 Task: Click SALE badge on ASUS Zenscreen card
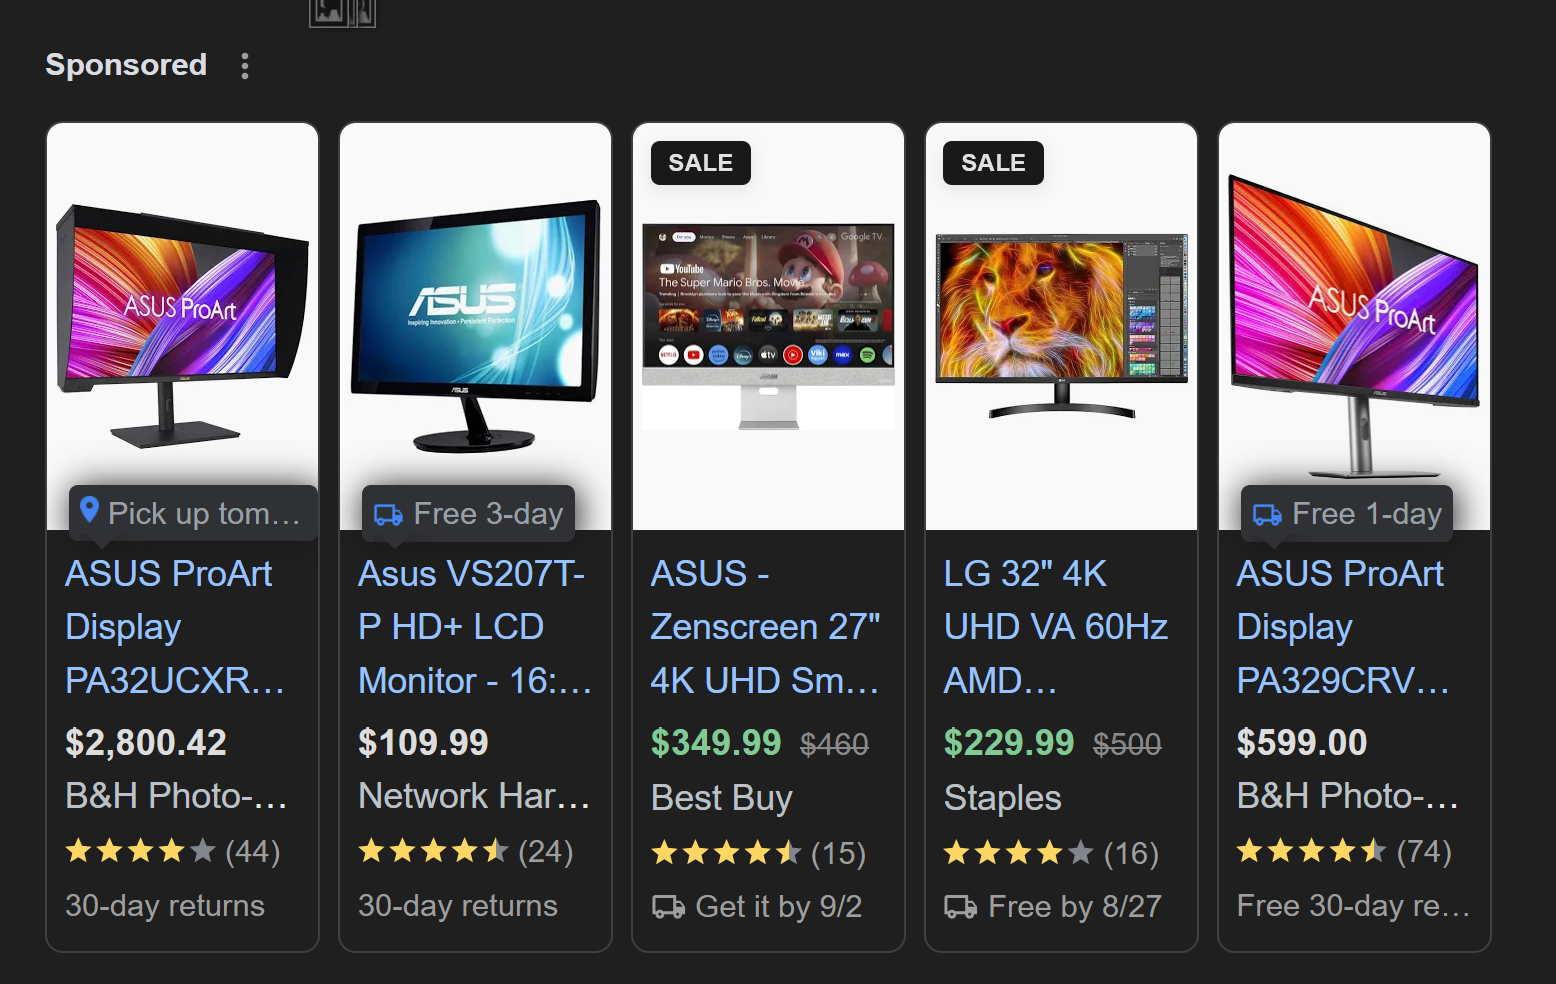(700, 163)
